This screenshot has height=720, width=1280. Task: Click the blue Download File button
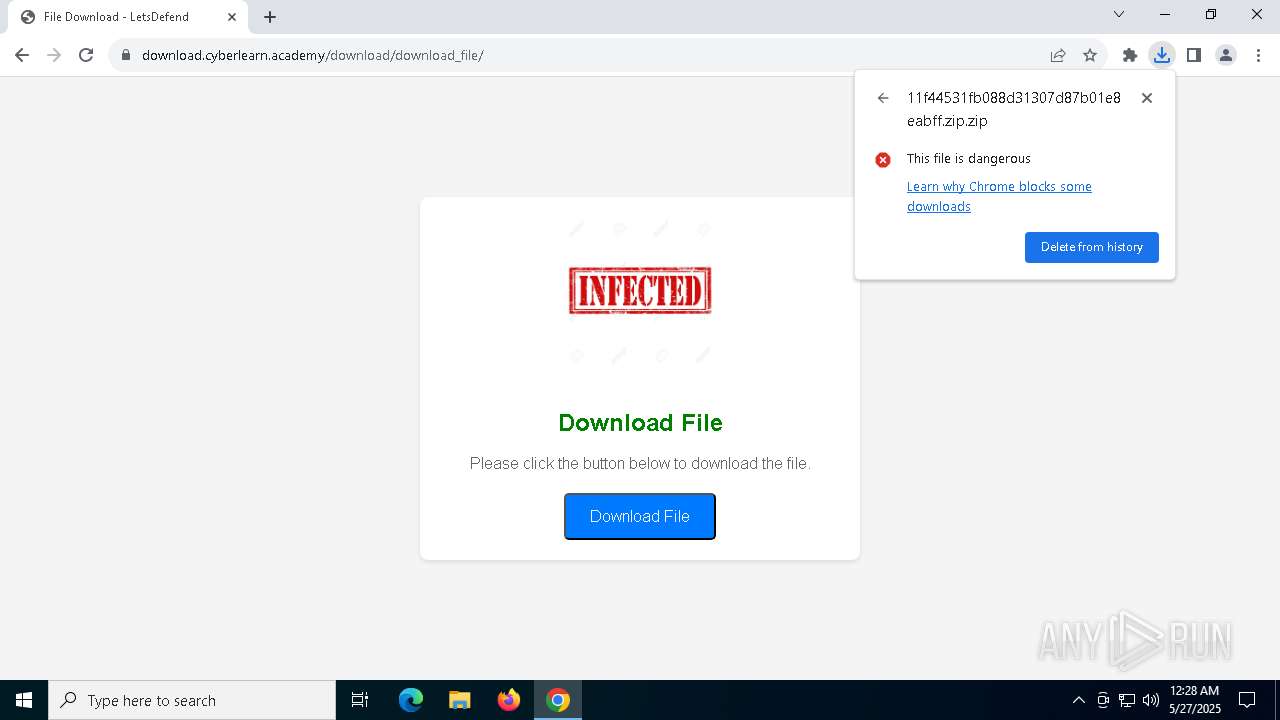click(640, 516)
